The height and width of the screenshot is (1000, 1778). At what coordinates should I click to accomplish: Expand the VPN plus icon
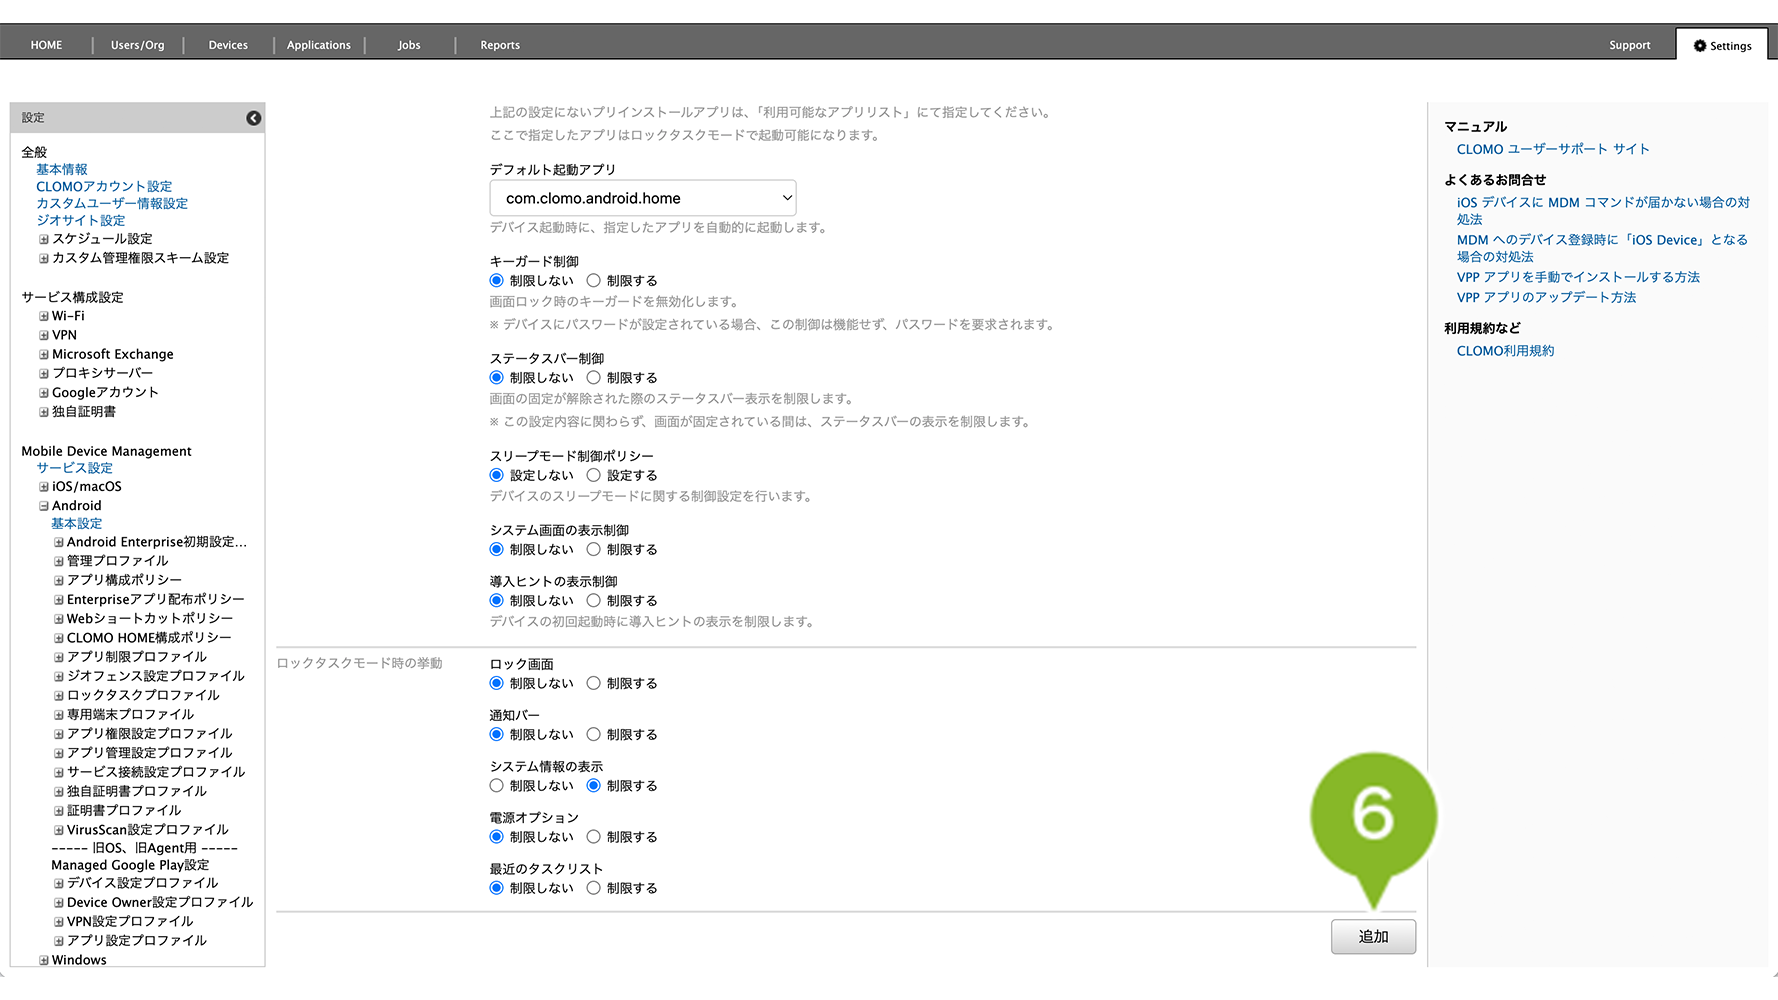click(x=44, y=335)
